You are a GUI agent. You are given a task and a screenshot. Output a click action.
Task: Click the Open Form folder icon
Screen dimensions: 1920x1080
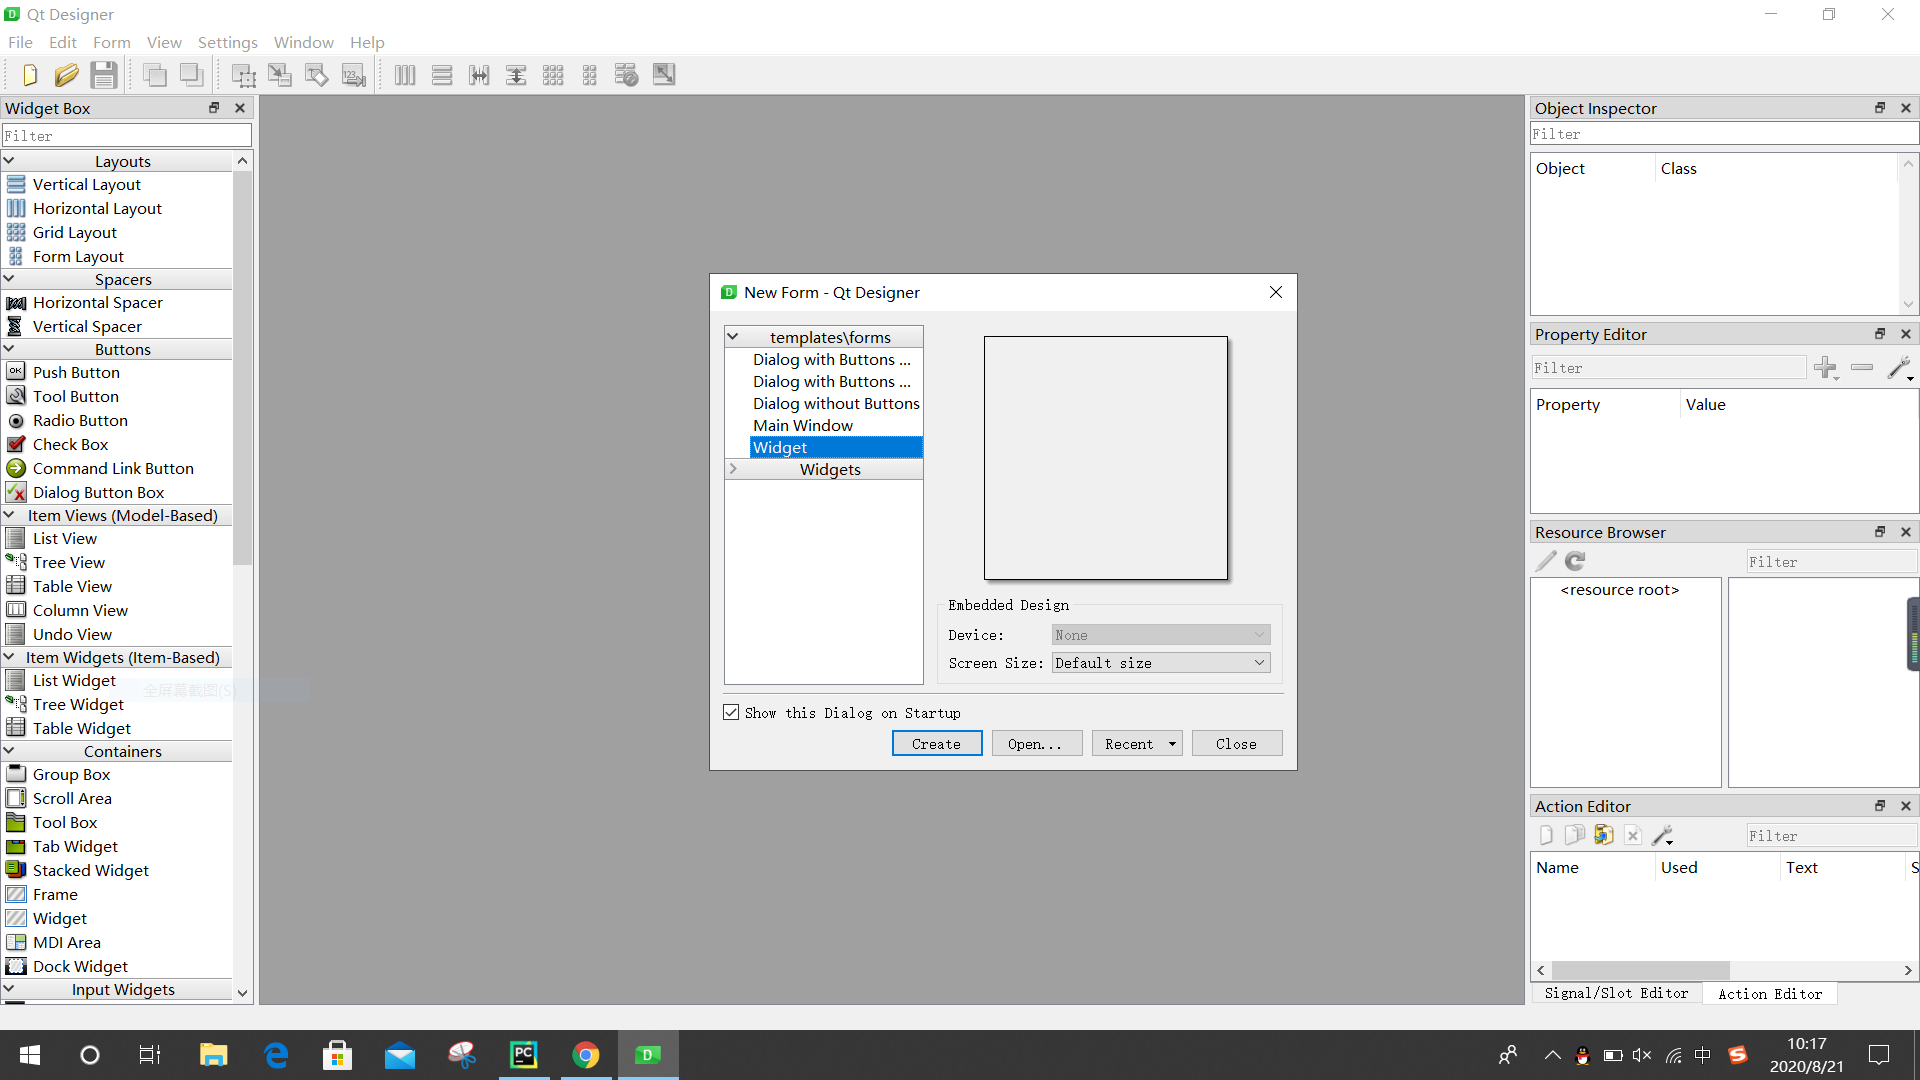pyautogui.click(x=66, y=75)
